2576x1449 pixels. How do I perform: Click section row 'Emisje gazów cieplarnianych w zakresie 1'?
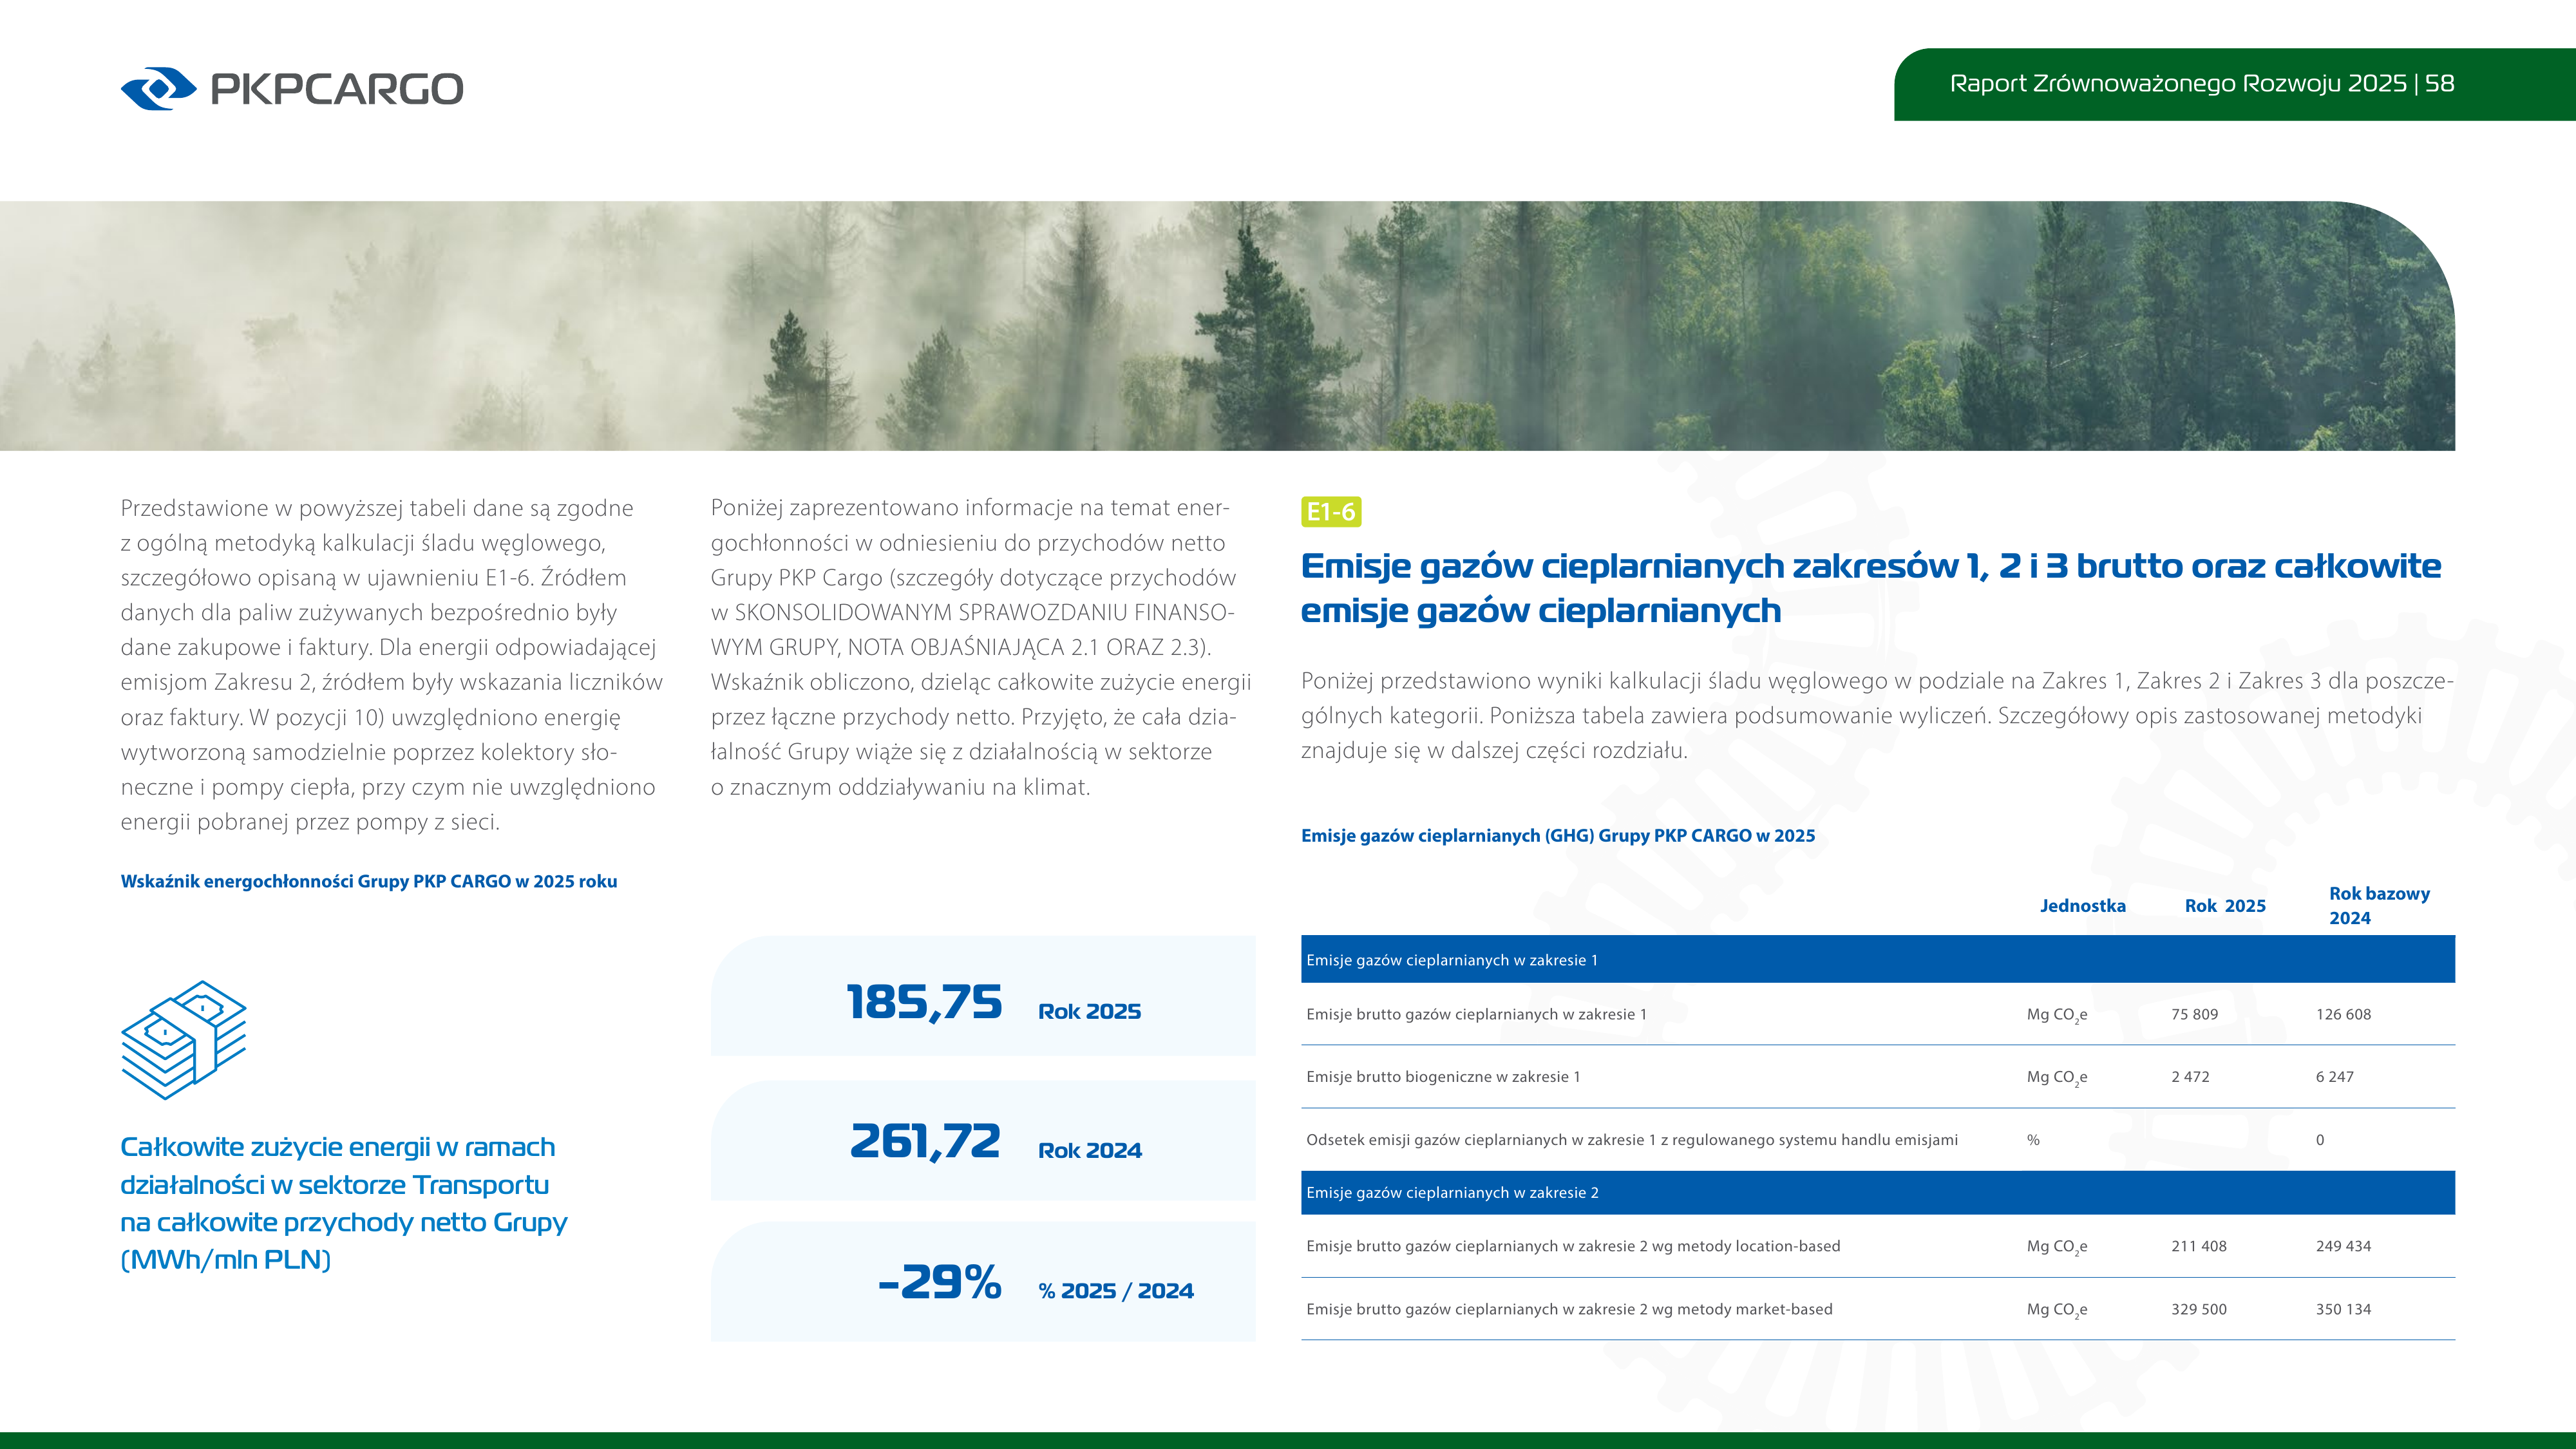point(1878,960)
